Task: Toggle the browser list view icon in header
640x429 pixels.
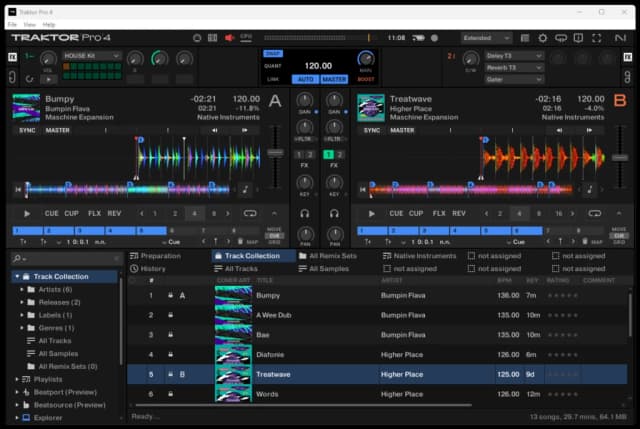Action: 525,38
